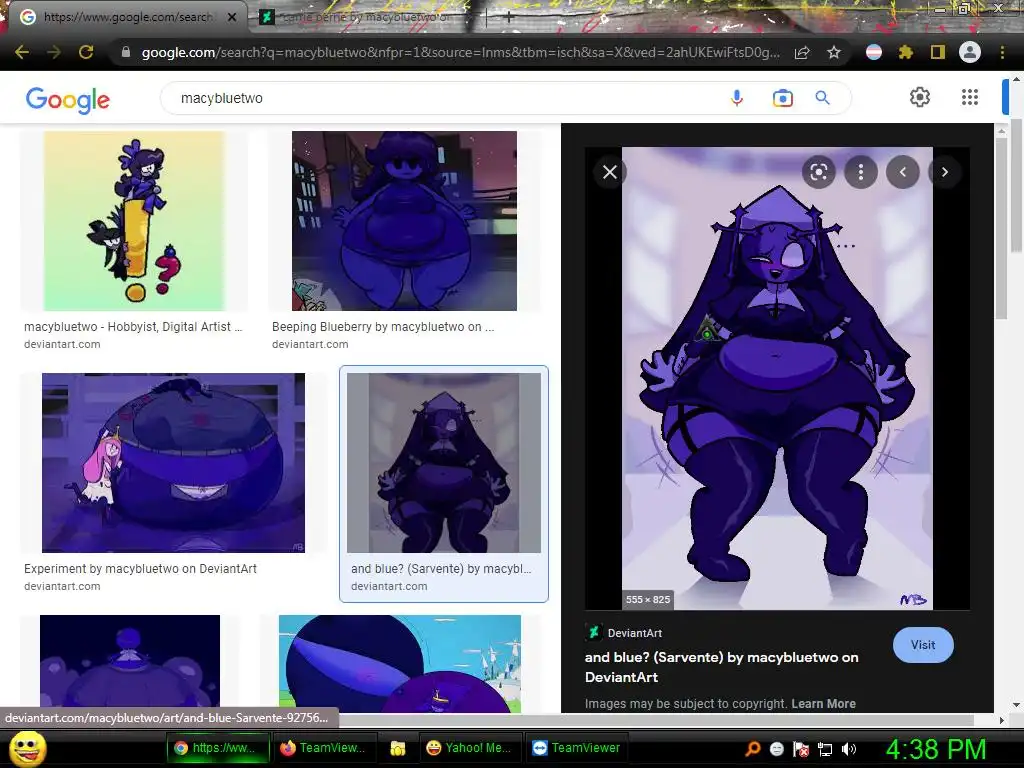Click the 4:38 PM clock
Viewport: 1024px width, 768px height.
(936, 749)
